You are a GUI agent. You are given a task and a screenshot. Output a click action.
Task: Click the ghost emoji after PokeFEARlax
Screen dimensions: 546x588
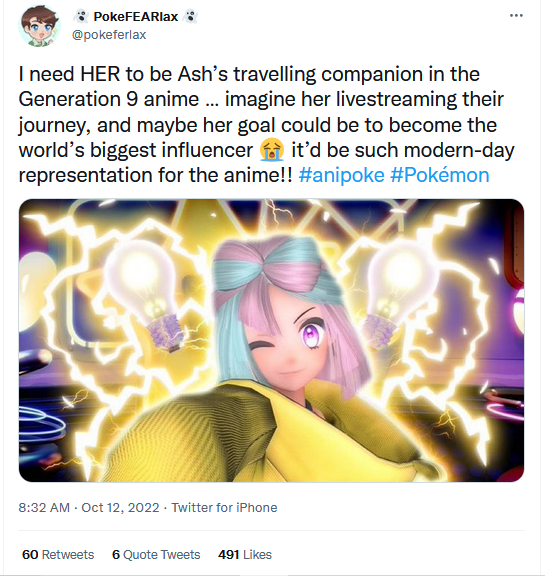click(x=190, y=16)
